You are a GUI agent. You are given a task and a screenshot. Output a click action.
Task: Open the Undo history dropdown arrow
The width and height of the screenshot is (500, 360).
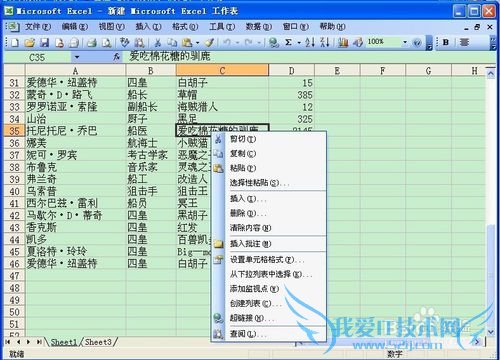237,43
